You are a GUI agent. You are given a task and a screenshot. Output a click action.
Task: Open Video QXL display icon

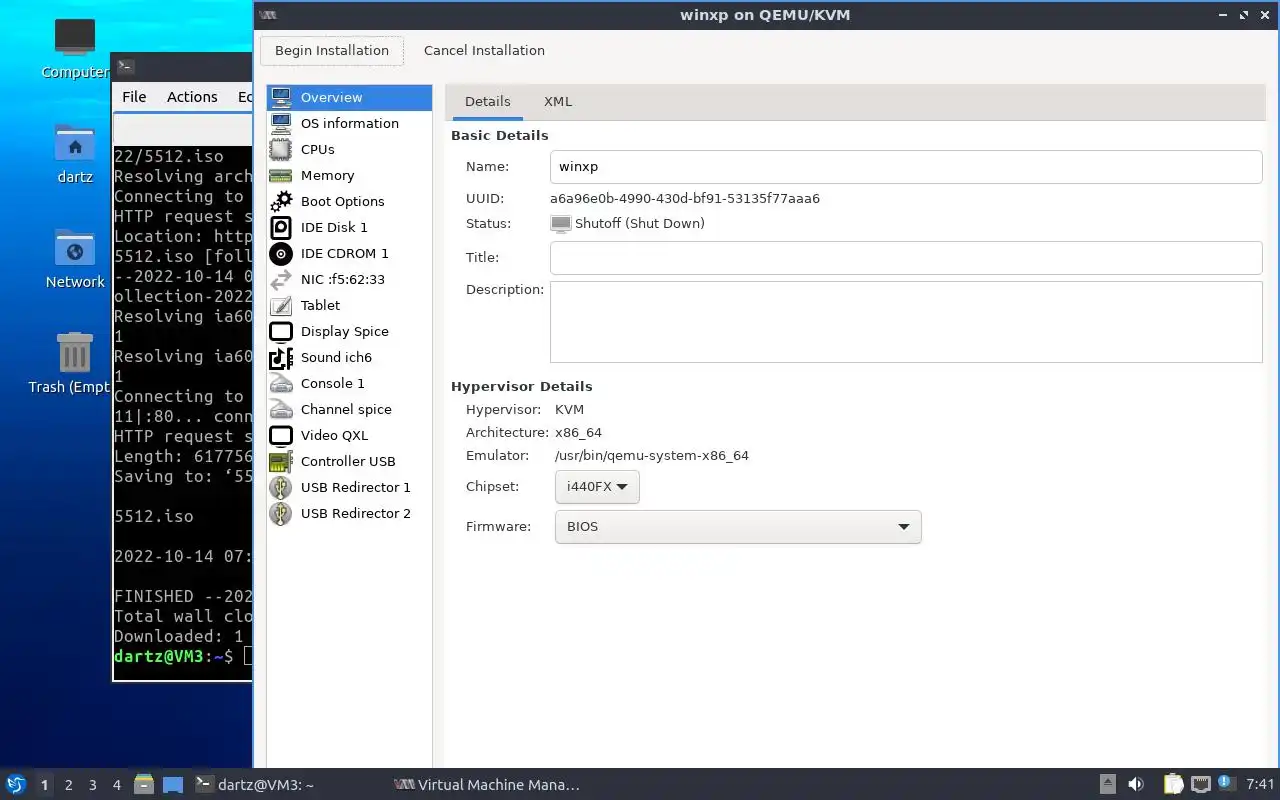click(x=281, y=435)
